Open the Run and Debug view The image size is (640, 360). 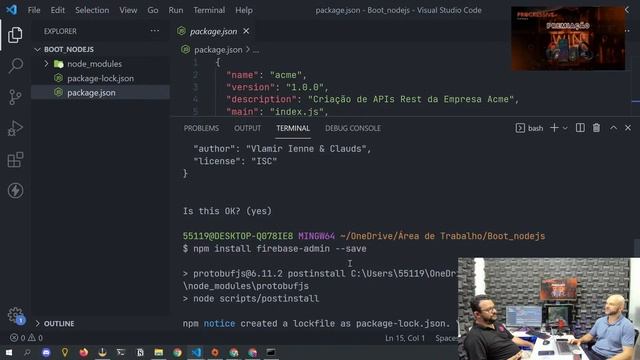point(15,128)
